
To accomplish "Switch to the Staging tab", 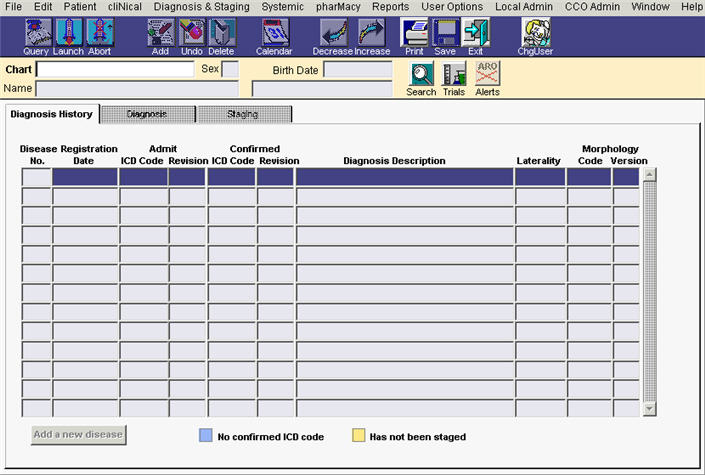I will pos(244,114).
